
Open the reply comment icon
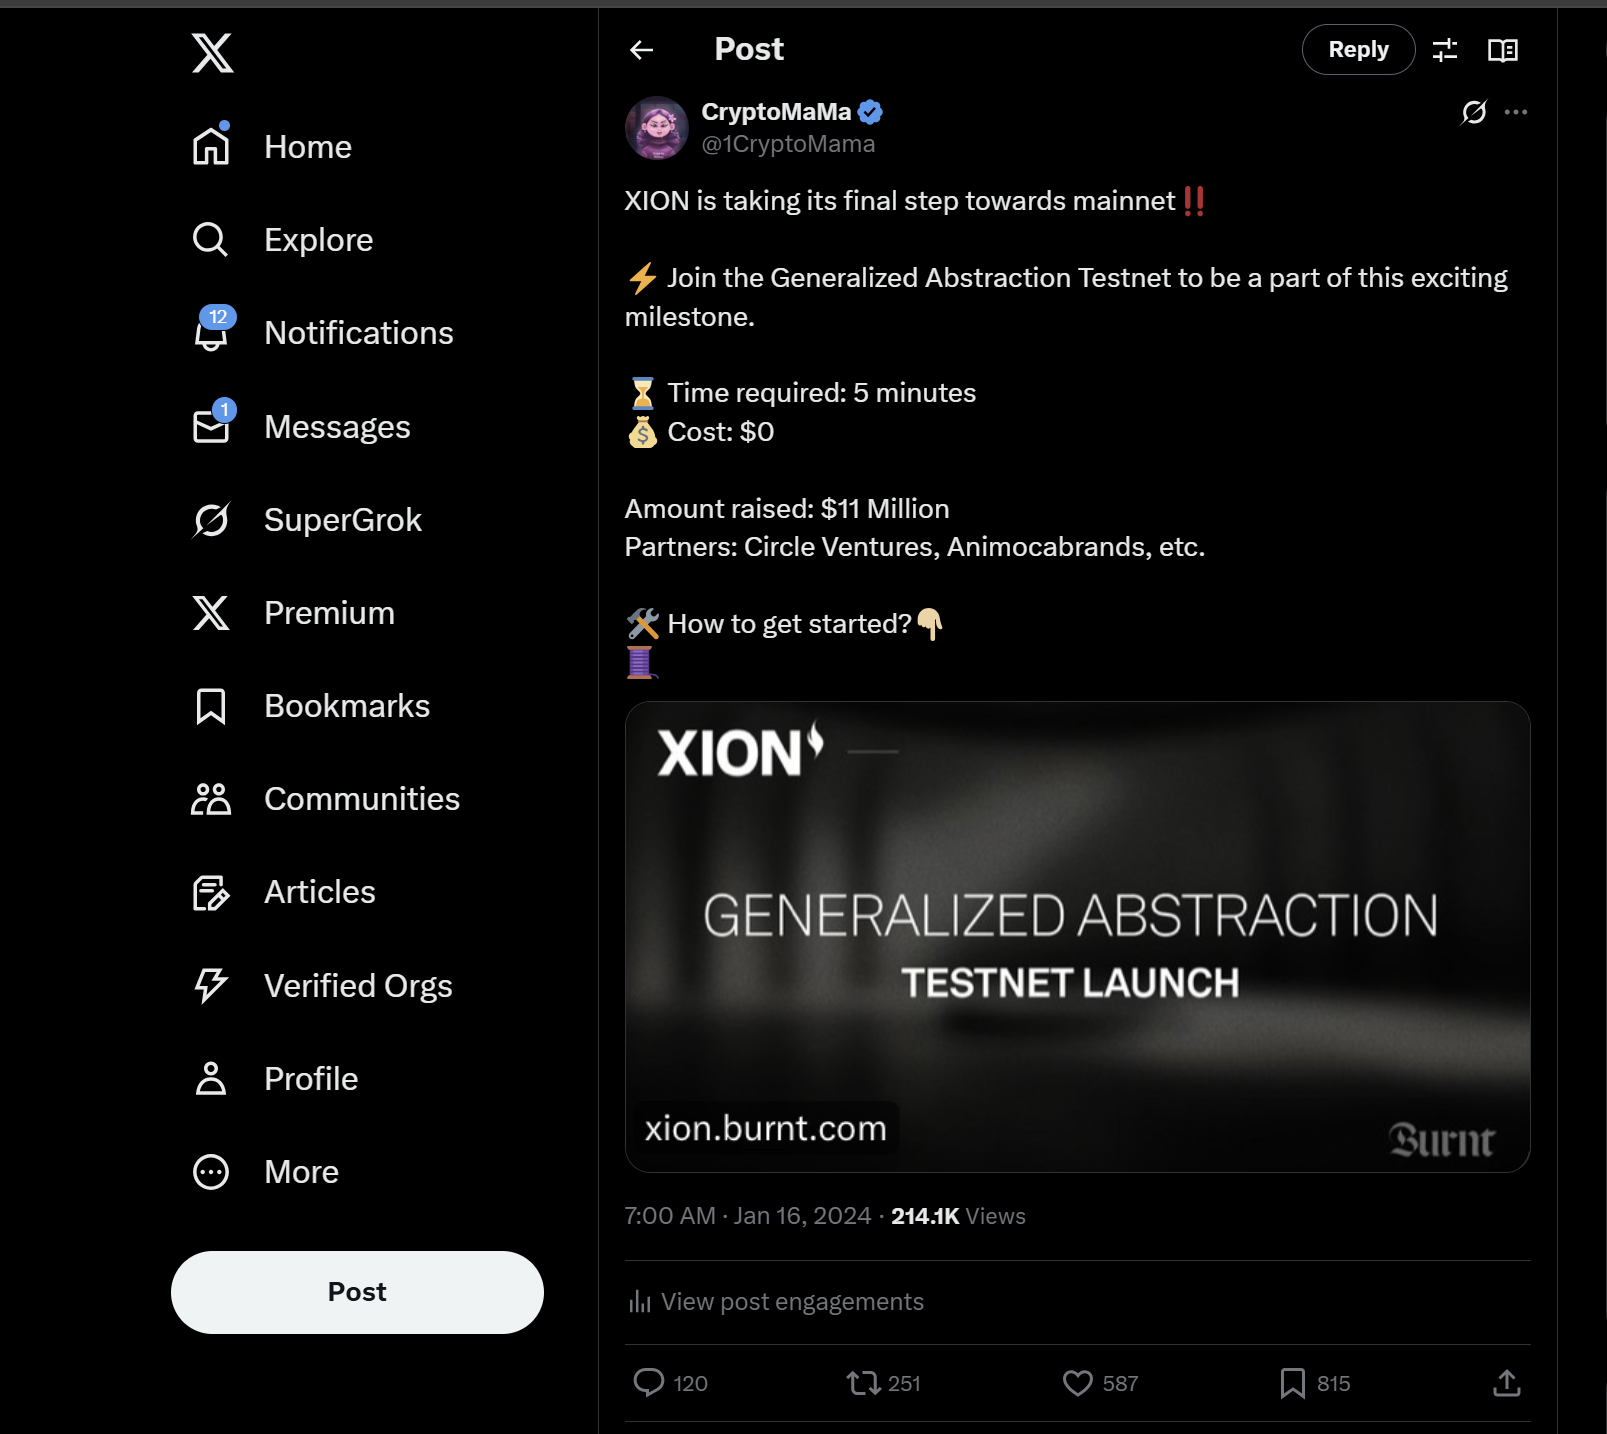click(649, 1383)
